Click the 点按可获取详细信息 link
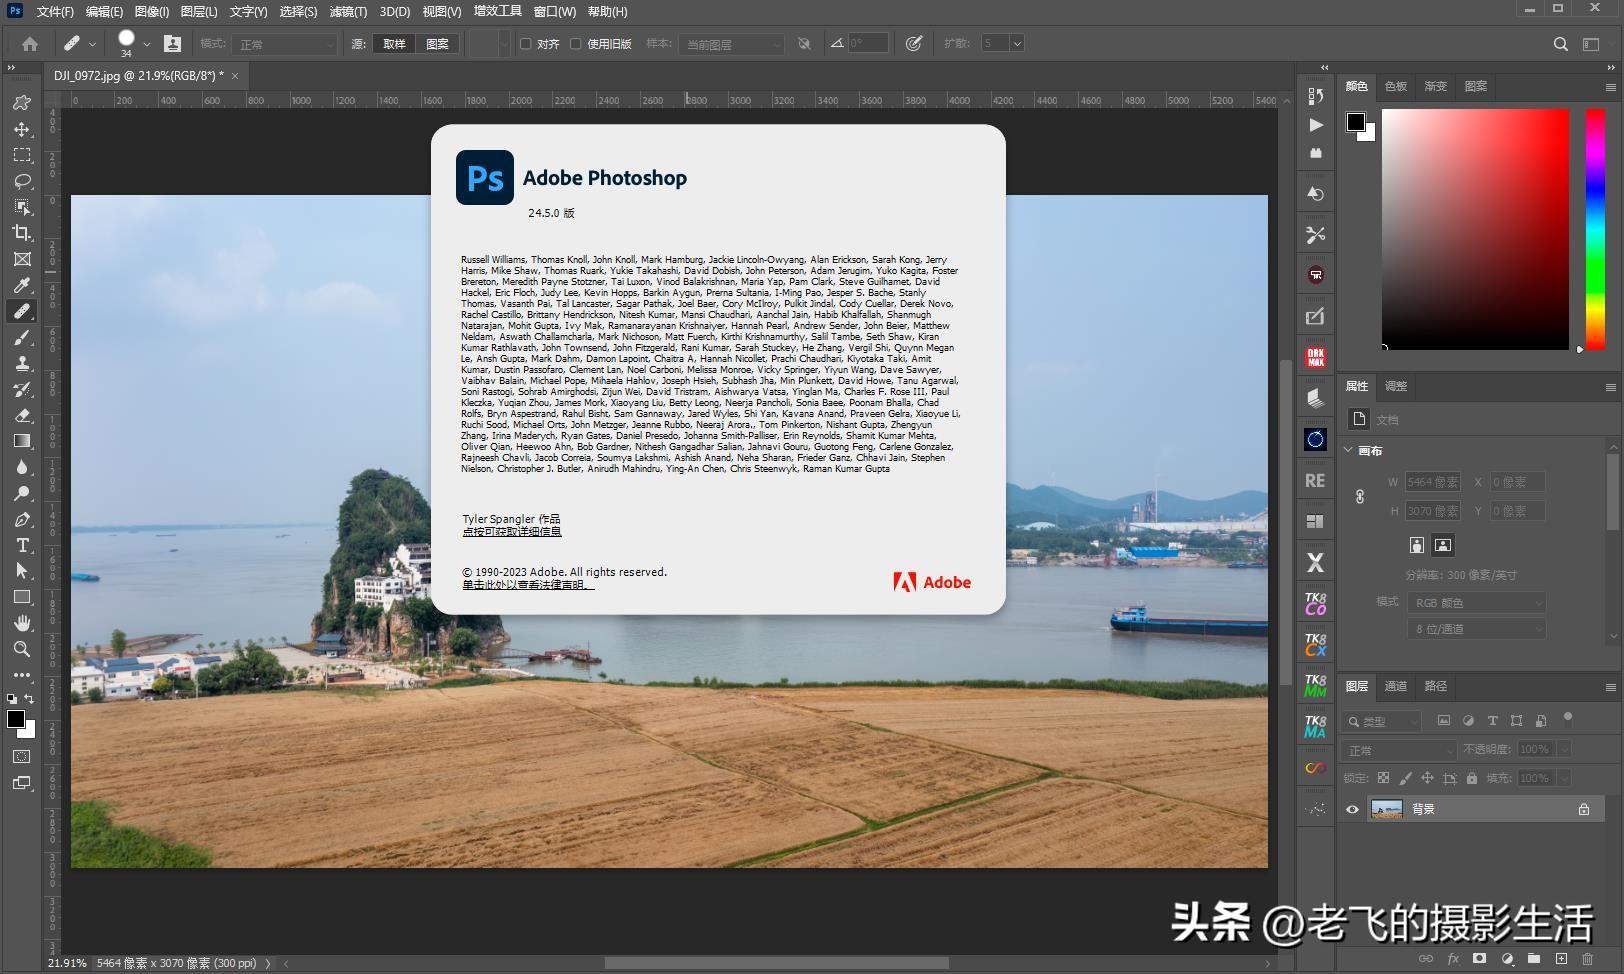The height and width of the screenshot is (974, 1624). tap(512, 531)
